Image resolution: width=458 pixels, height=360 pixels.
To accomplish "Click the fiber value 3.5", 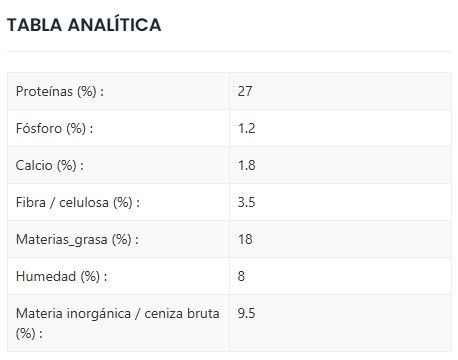I will coord(246,202).
